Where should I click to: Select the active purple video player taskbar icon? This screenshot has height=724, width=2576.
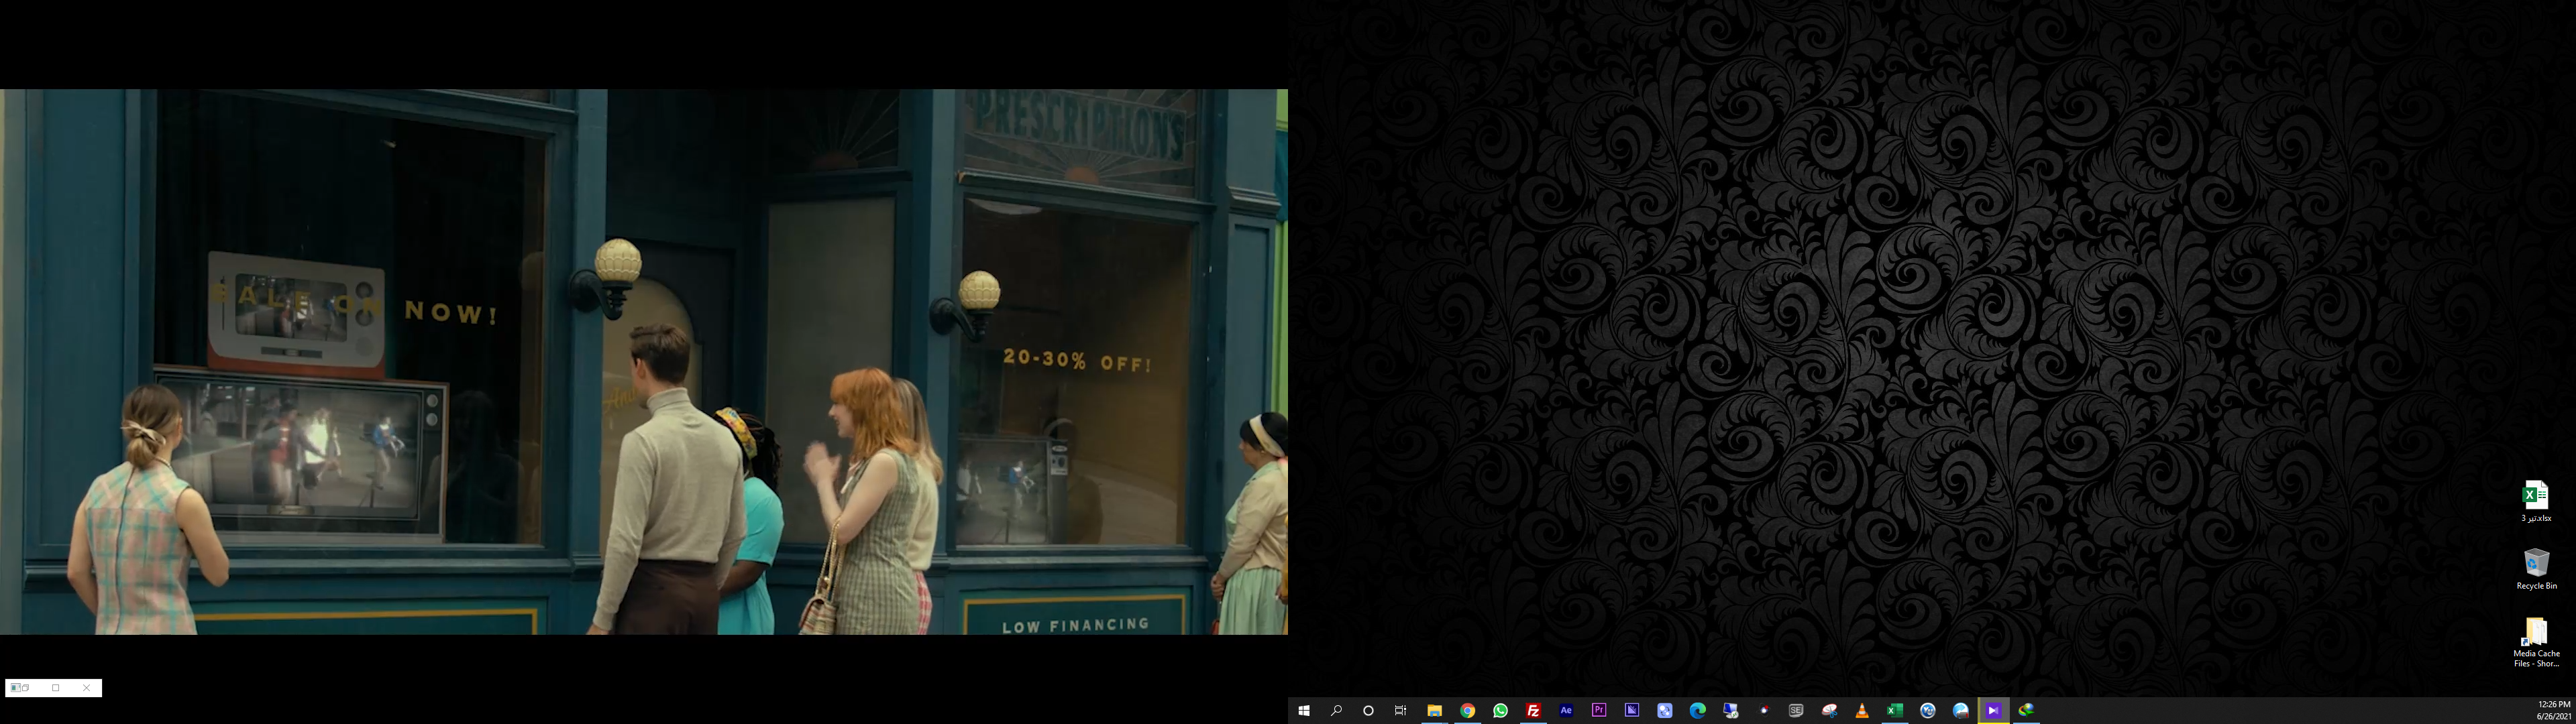(x=1993, y=710)
